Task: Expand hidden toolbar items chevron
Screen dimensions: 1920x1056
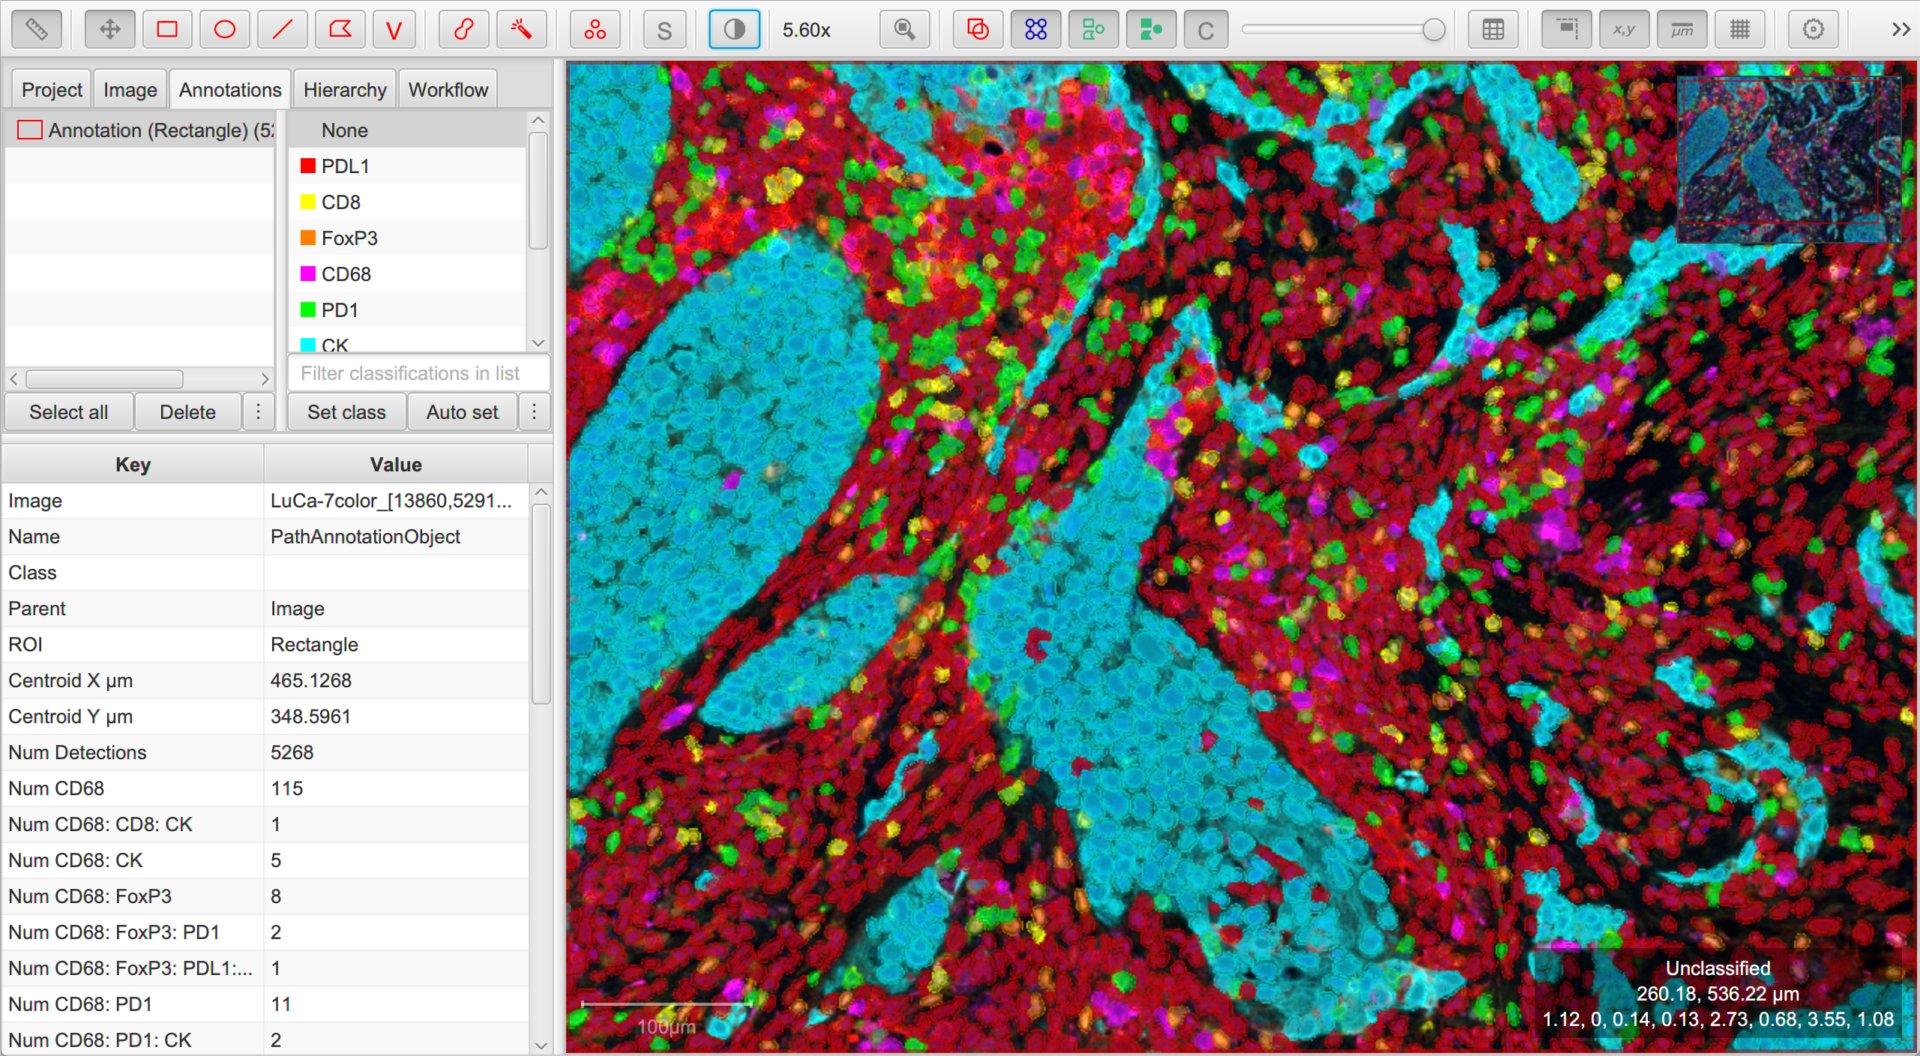Action: (1901, 30)
